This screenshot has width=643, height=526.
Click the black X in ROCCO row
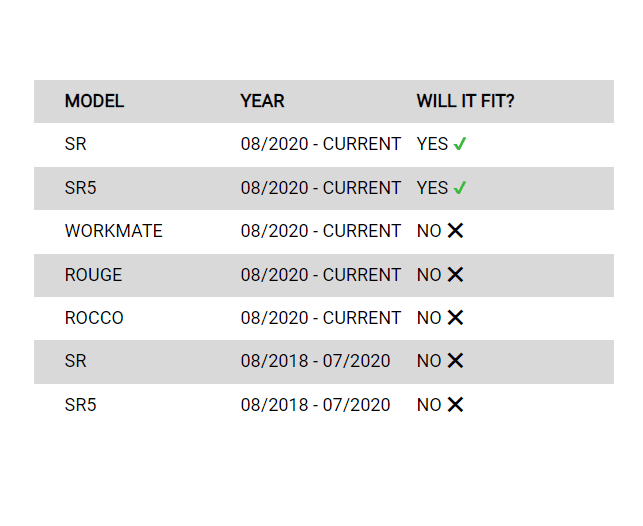click(x=455, y=317)
